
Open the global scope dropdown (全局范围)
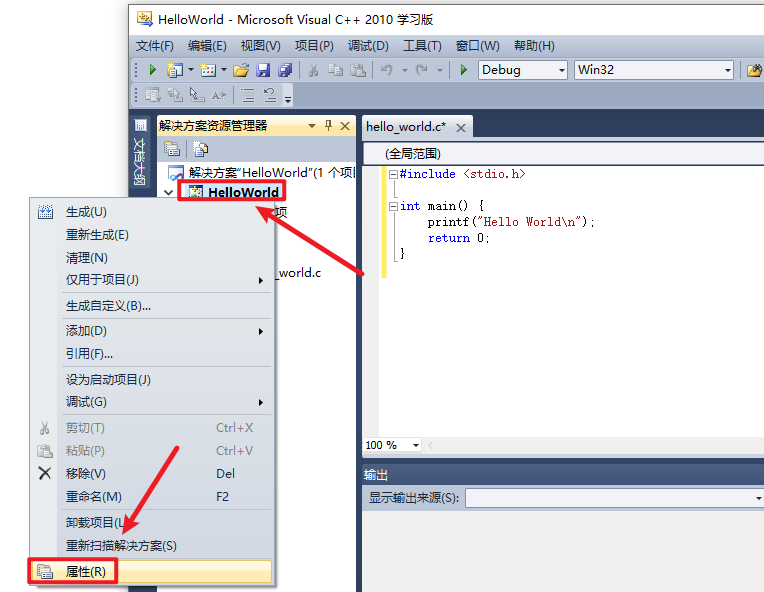(564, 154)
